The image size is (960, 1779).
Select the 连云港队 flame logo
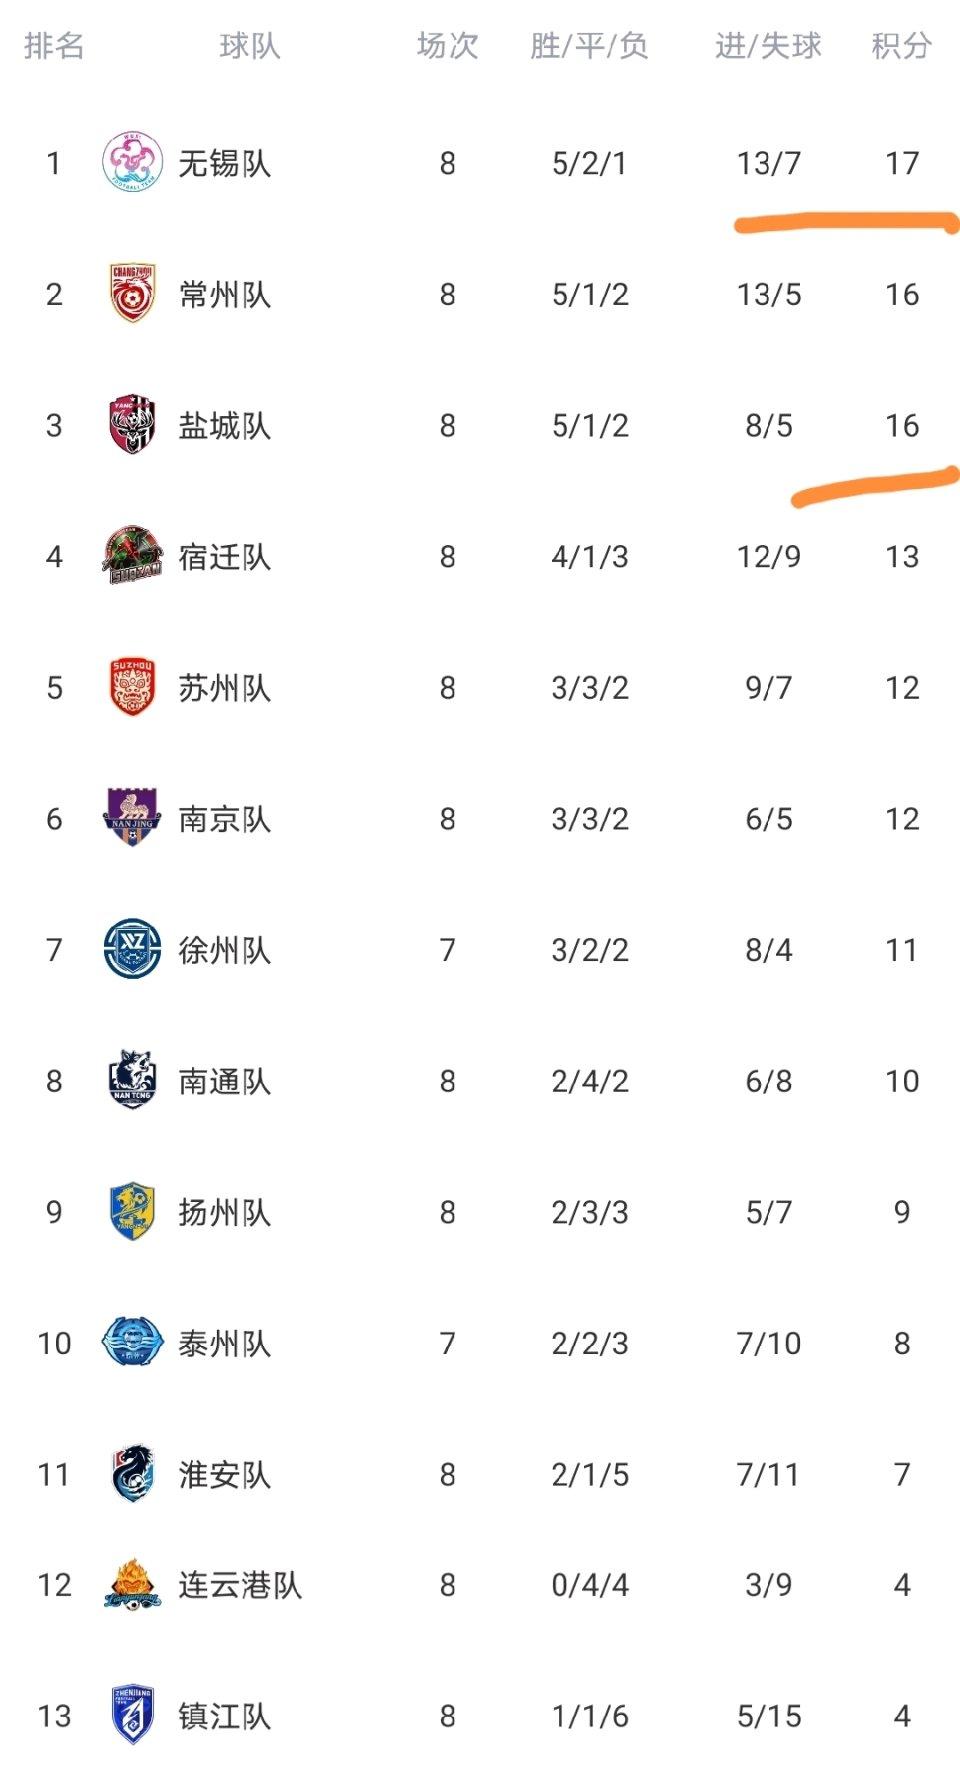click(x=133, y=1585)
